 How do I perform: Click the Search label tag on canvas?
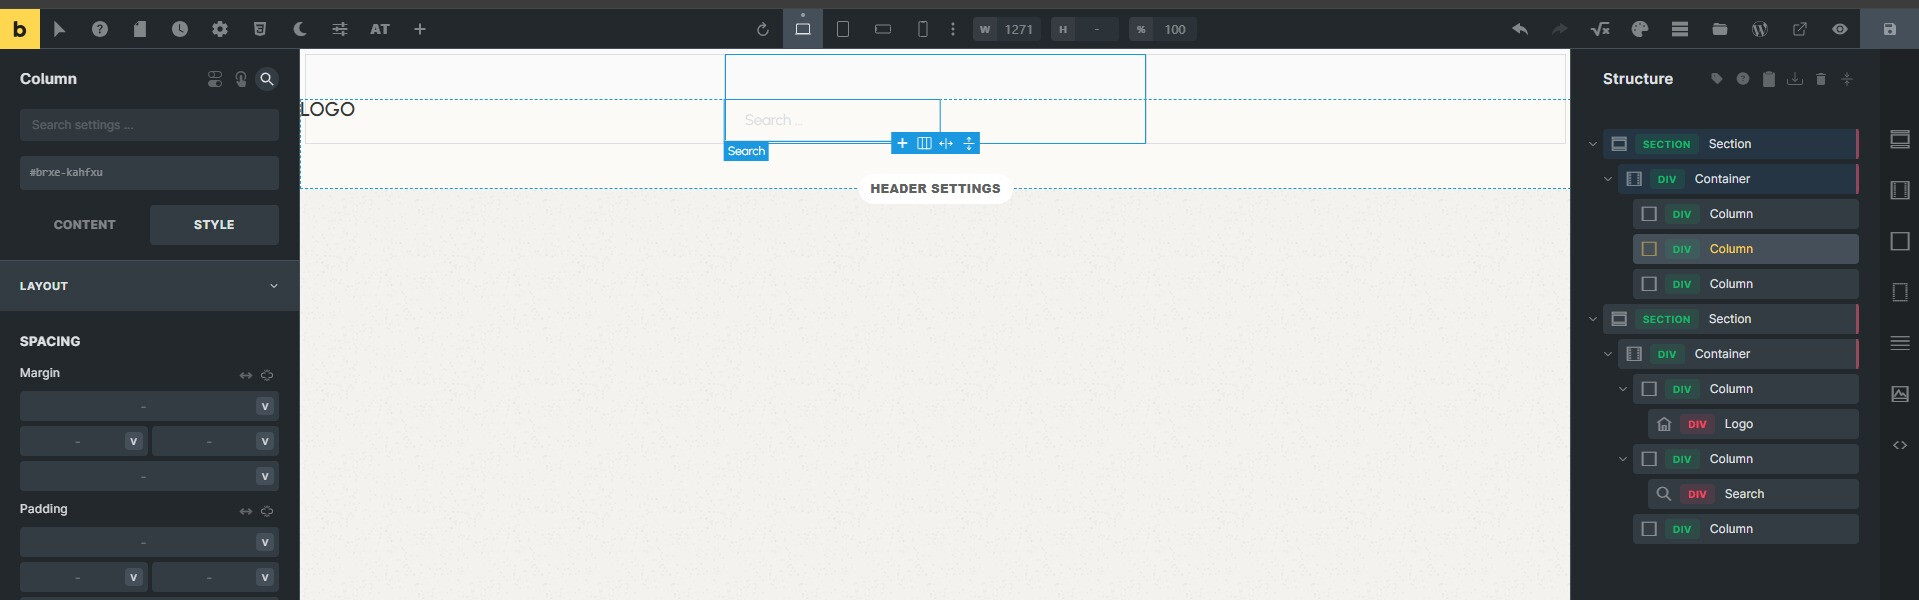[x=746, y=151]
